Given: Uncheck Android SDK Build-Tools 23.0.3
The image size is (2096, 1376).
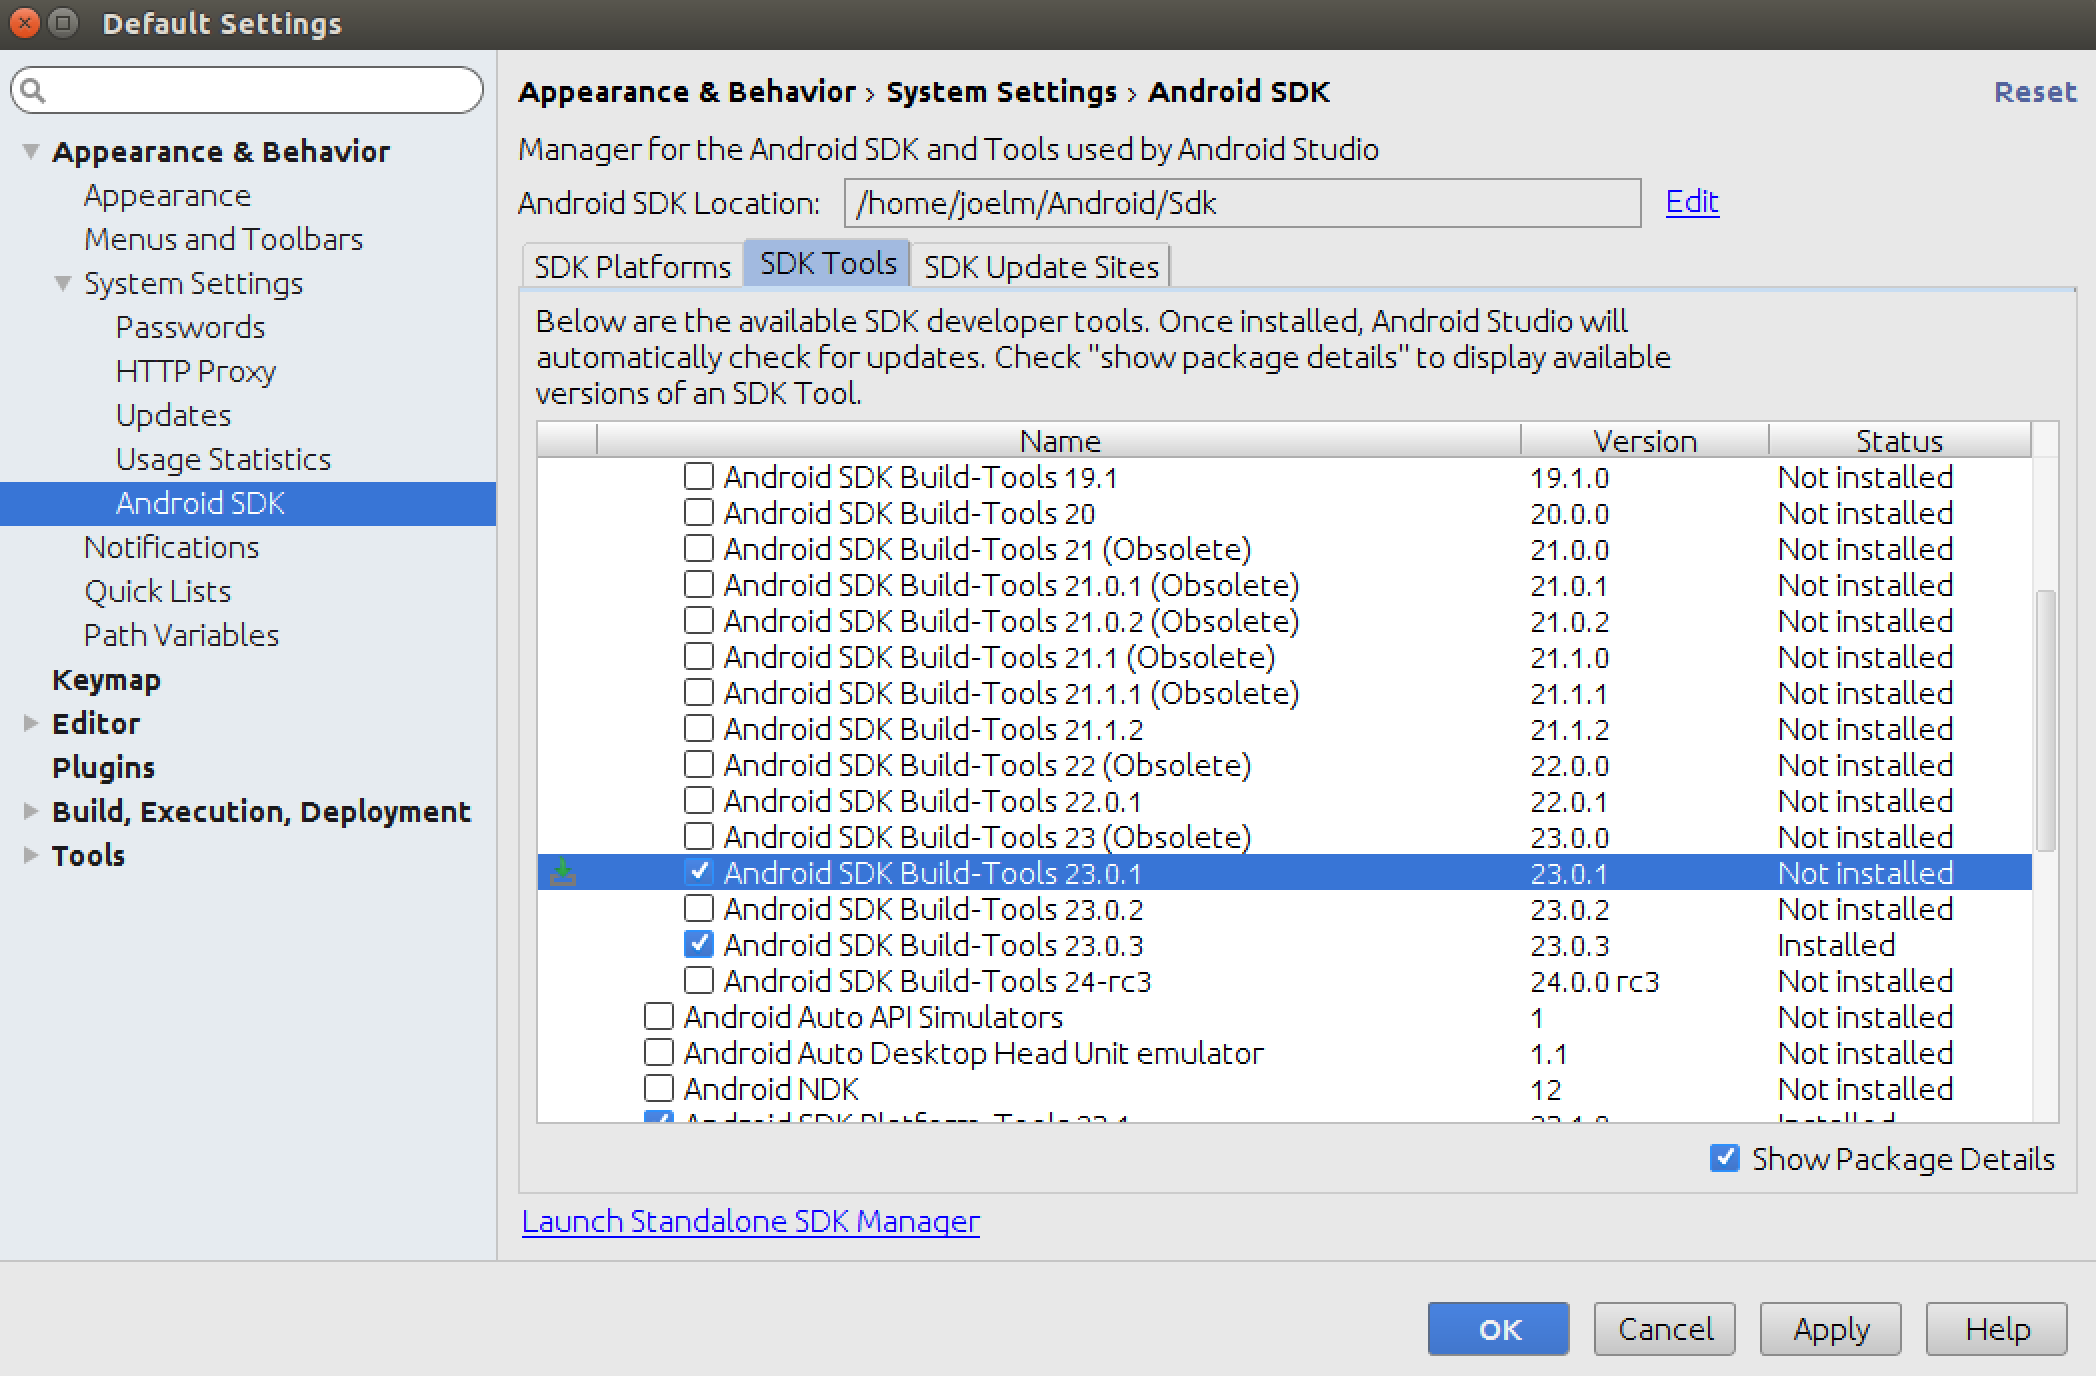Looking at the screenshot, I should 698,945.
